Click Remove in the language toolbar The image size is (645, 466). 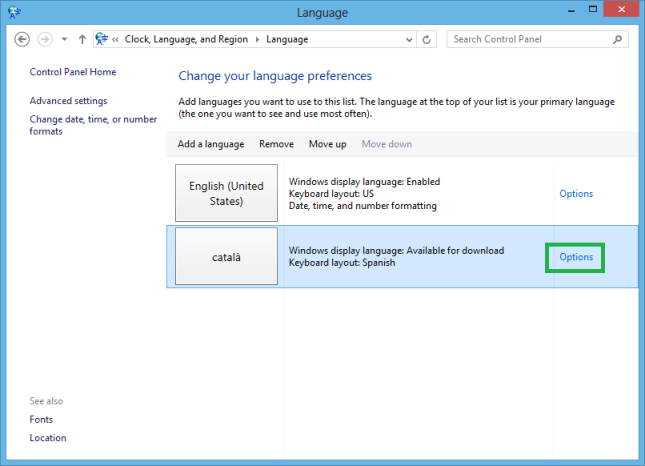click(x=276, y=144)
